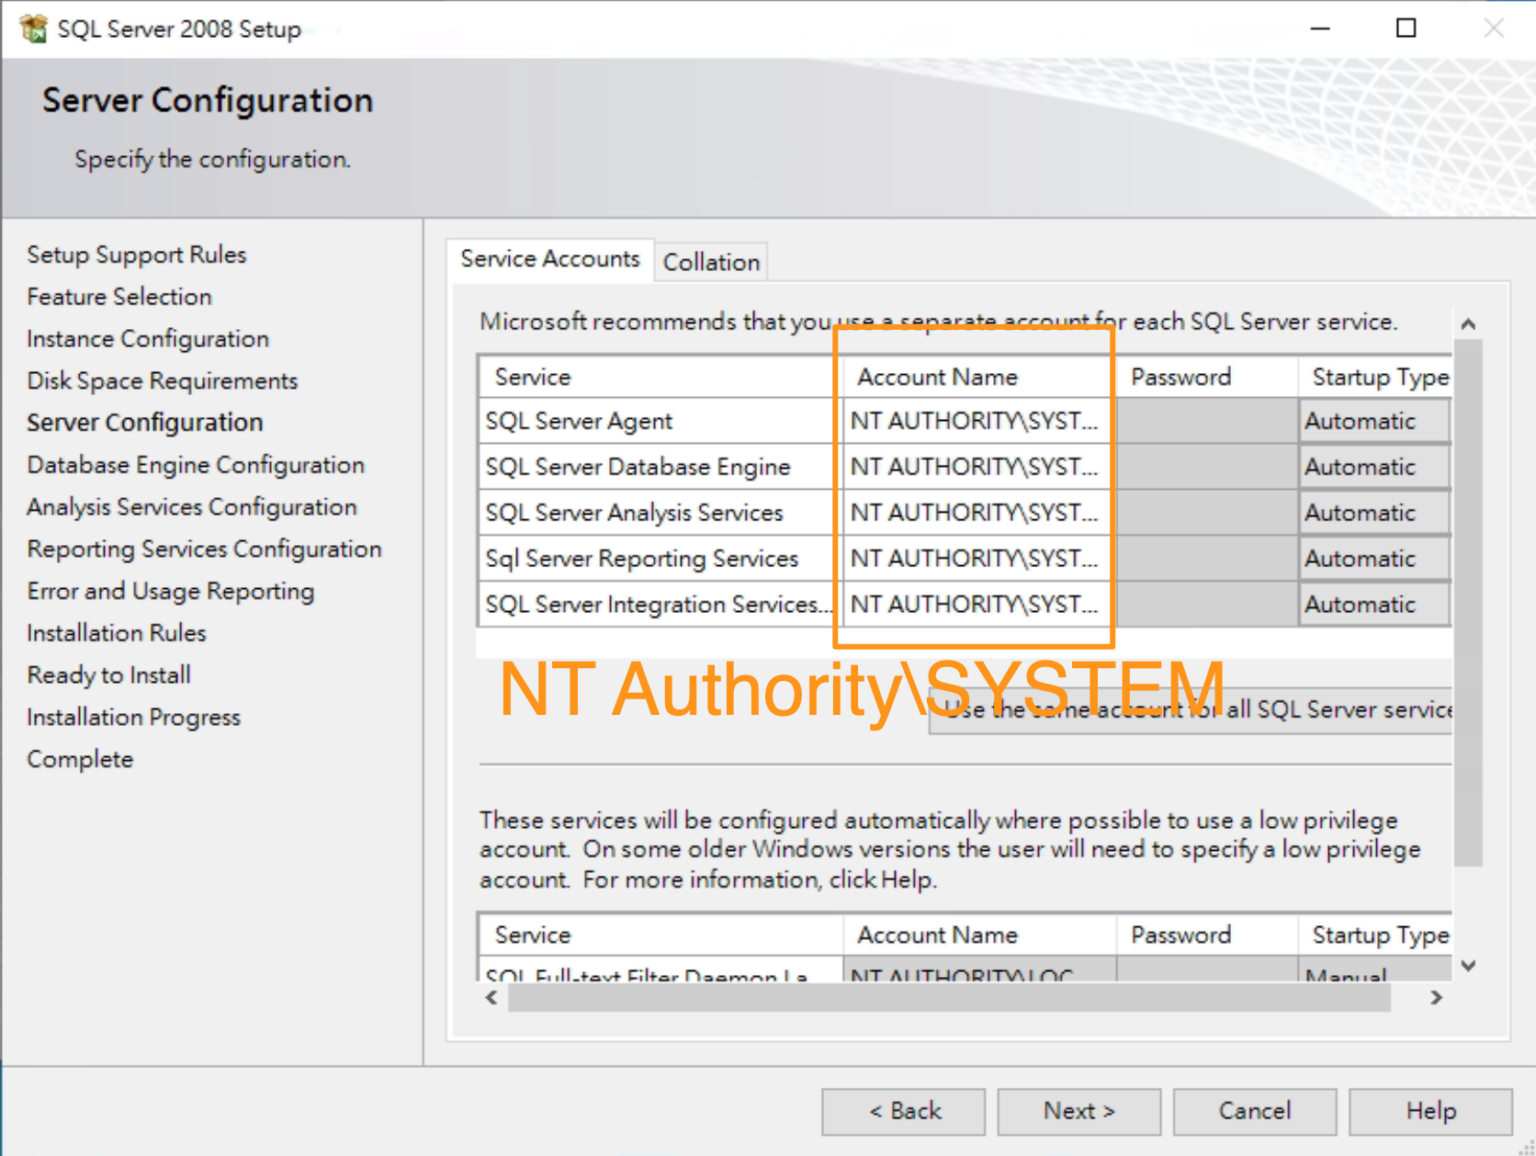The image size is (1536, 1156).
Task: Click Password field for SQL Server Agent
Action: pos(1205,420)
